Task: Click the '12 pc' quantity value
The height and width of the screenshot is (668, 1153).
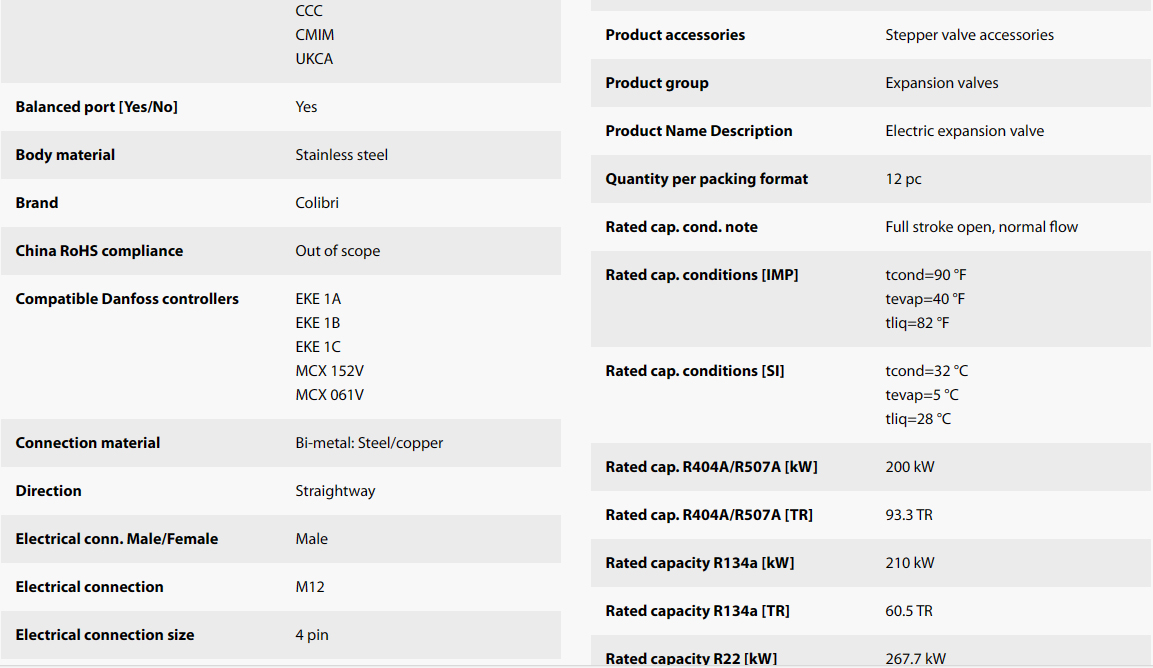Action: click(903, 179)
